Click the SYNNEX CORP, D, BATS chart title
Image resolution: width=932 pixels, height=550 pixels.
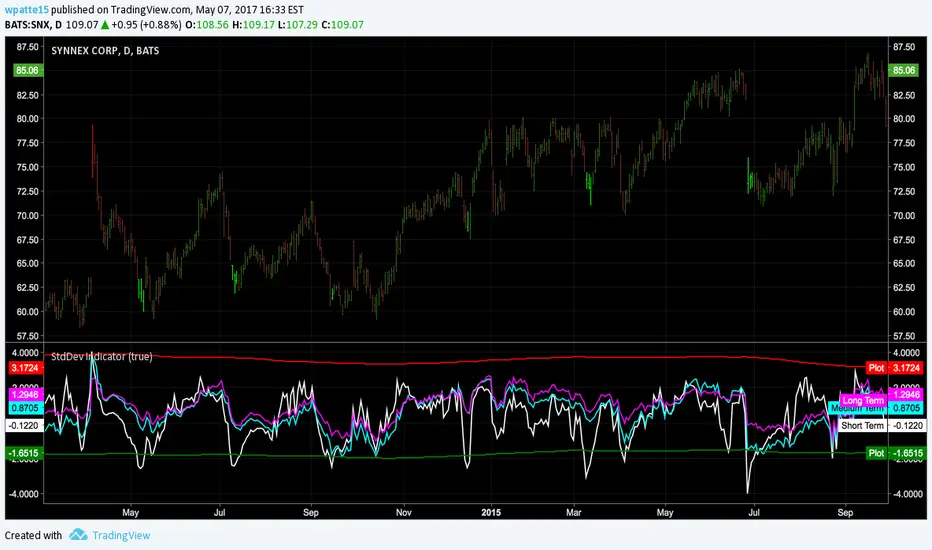(x=105, y=51)
